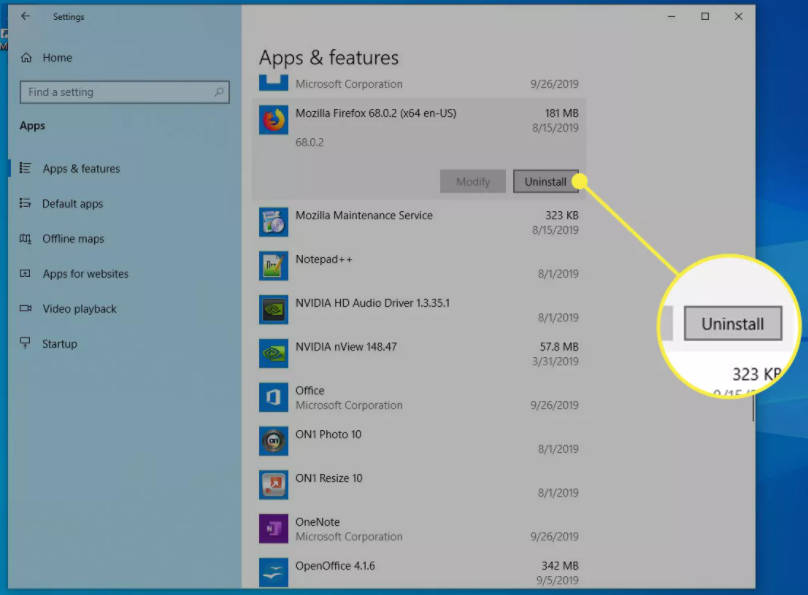Click the Mozilla Firefox app icon

point(273,121)
